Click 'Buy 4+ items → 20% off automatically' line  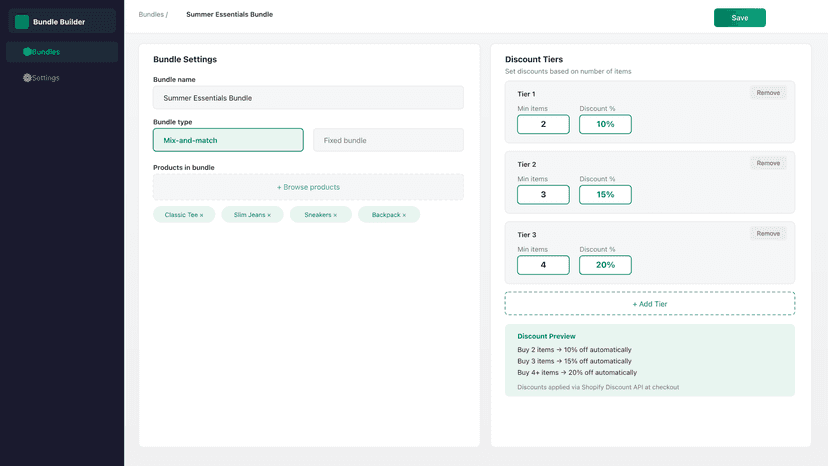(577, 372)
